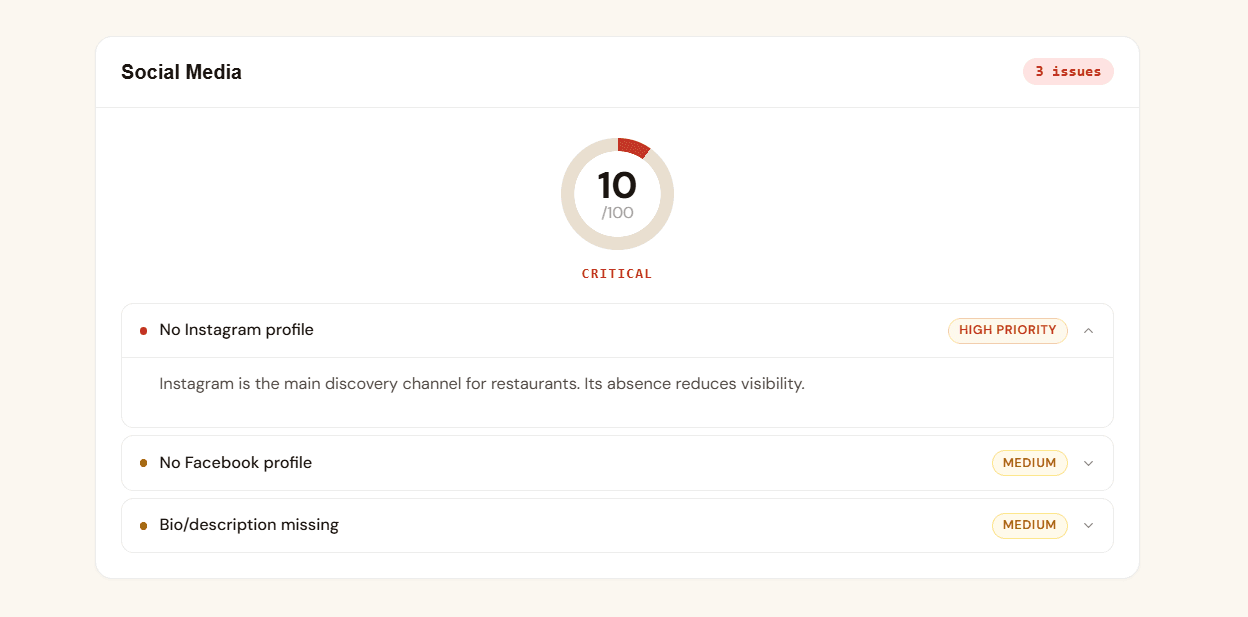This screenshot has height=617, width=1248.
Task: Open the No Facebook profile row
Action: 617,463
